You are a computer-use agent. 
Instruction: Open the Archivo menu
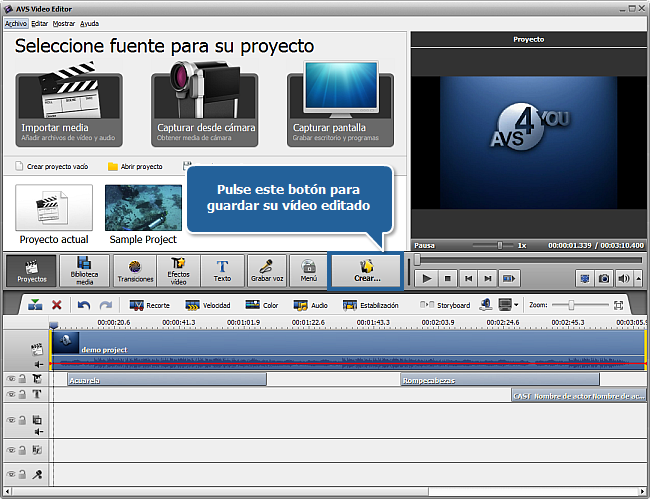16,24
